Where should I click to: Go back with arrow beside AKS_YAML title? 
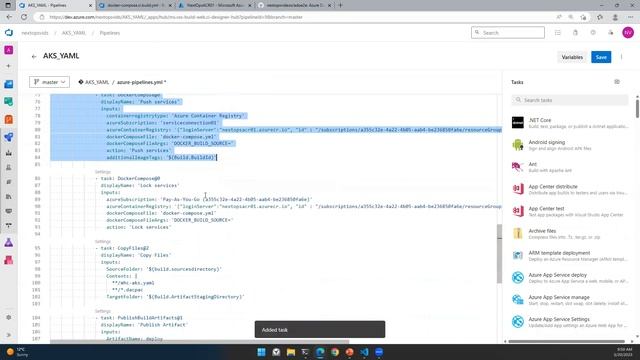[x=34, y=56]
